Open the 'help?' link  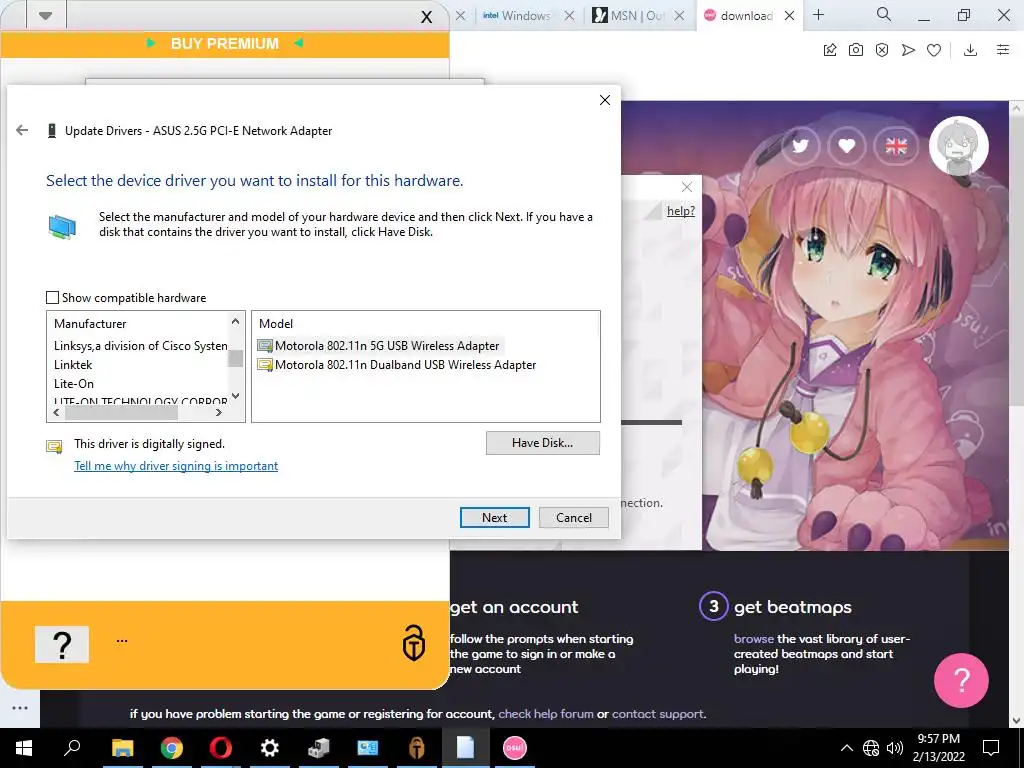point(680,211)
